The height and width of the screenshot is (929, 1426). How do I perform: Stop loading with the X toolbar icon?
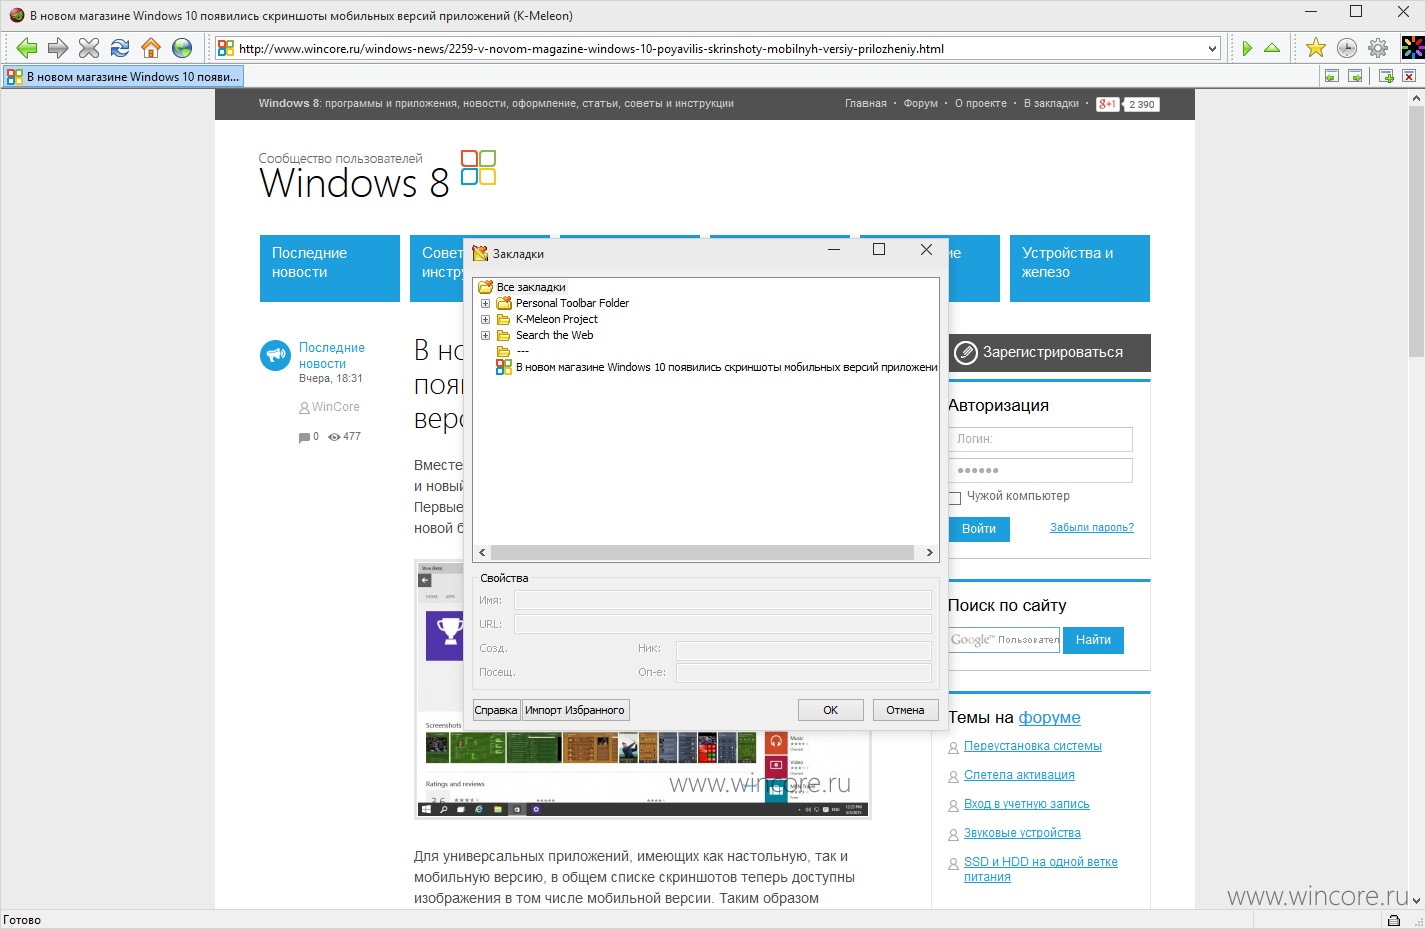(x=89, y=48)
